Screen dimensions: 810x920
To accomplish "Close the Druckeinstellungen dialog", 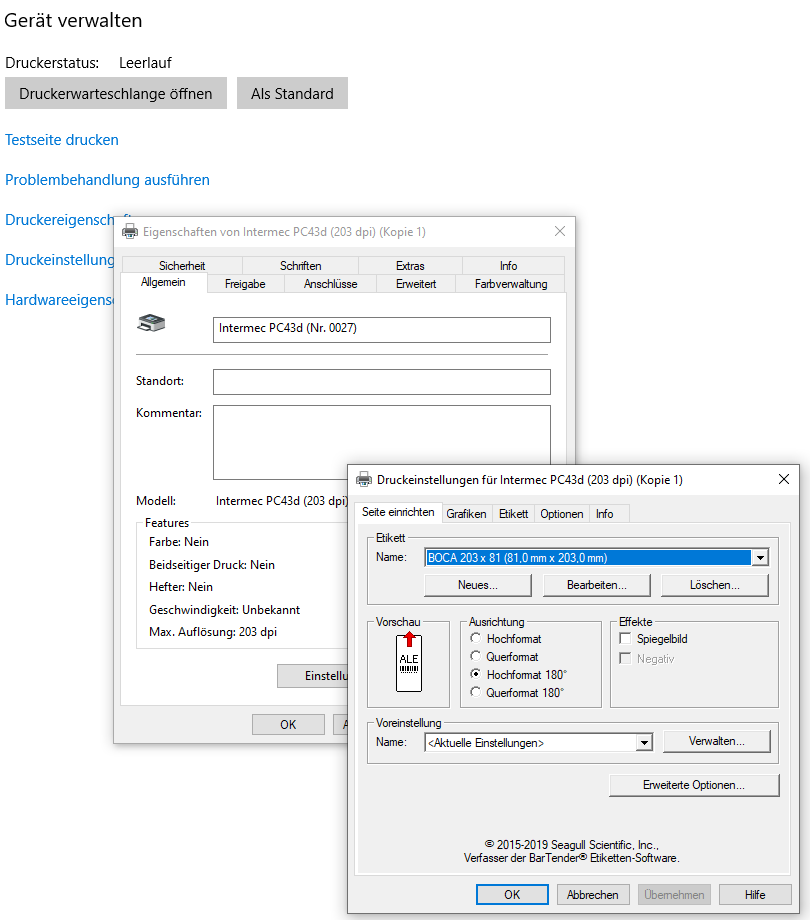I will (x=784, y=479).
